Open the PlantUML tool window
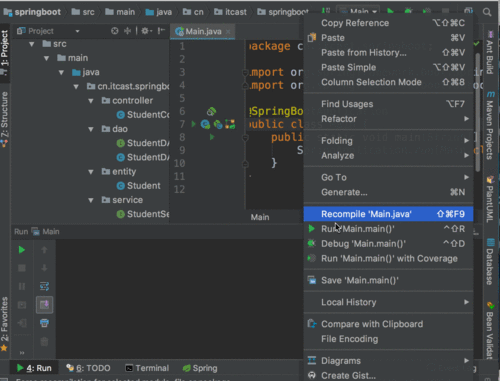Image resolution: width=500 pixels, height=381 pixels. click(x=490, y=199)
